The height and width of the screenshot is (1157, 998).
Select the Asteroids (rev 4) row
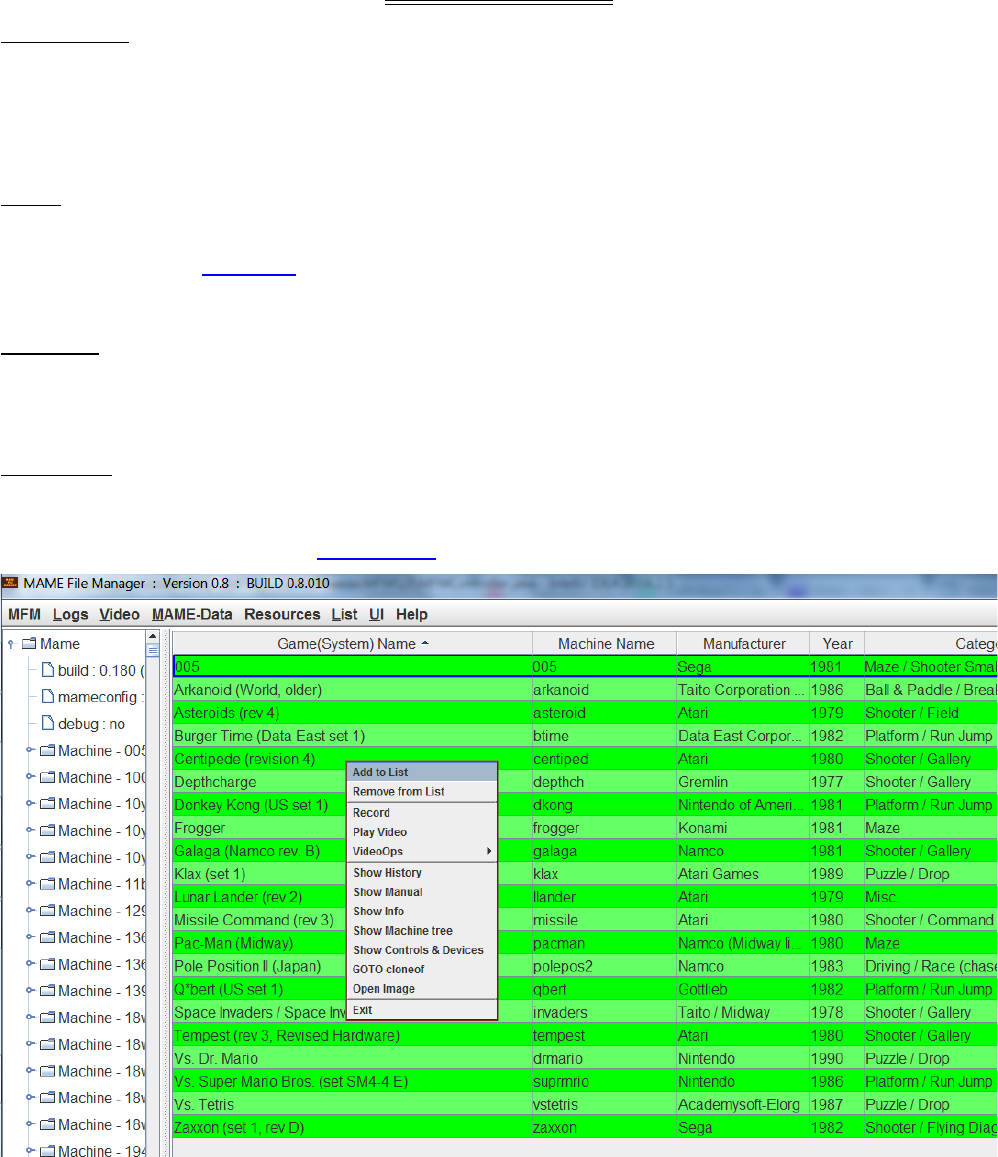coord(585,713)
